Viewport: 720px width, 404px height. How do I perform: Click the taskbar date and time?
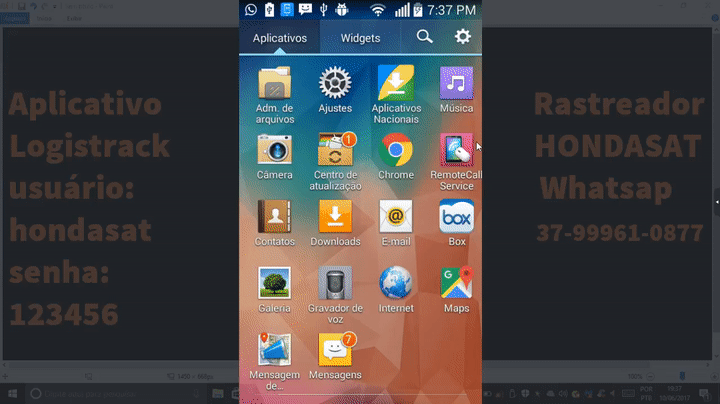pos(674,394)
